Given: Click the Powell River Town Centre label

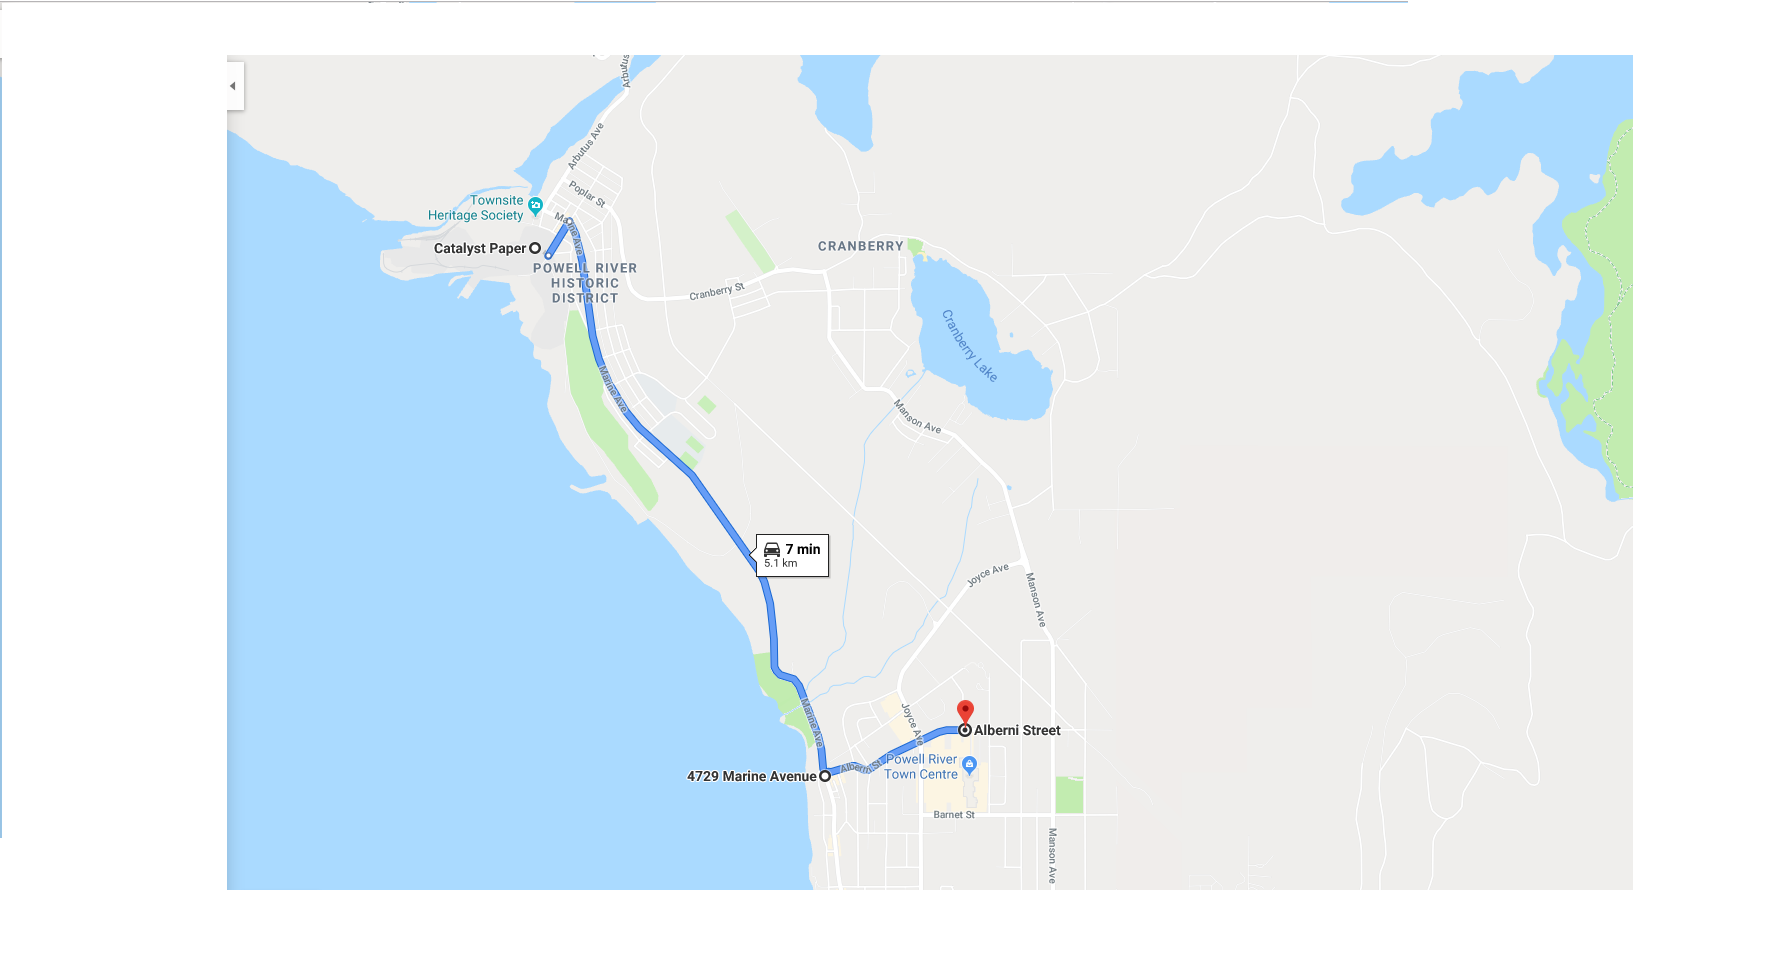Looking at the screenshot, I should 921,767.
